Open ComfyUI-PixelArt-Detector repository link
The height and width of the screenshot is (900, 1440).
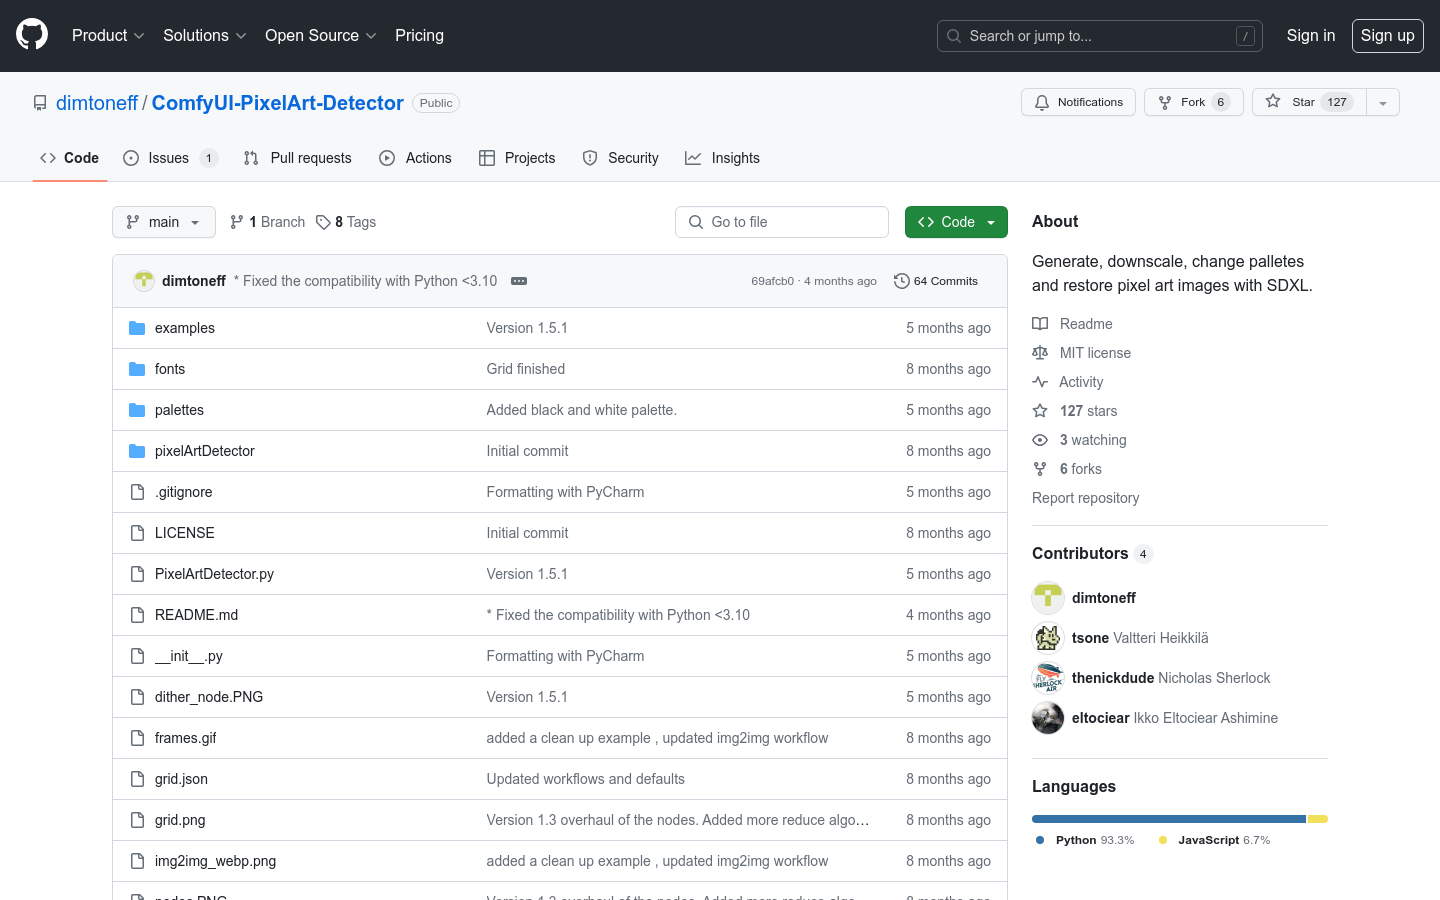(278, 103)
